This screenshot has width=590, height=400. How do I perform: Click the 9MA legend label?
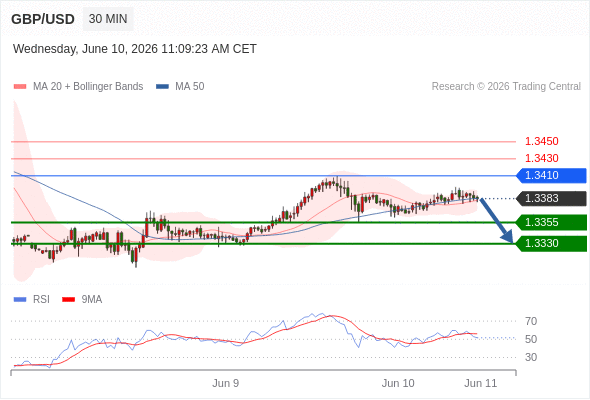click(x=92, y=300)
